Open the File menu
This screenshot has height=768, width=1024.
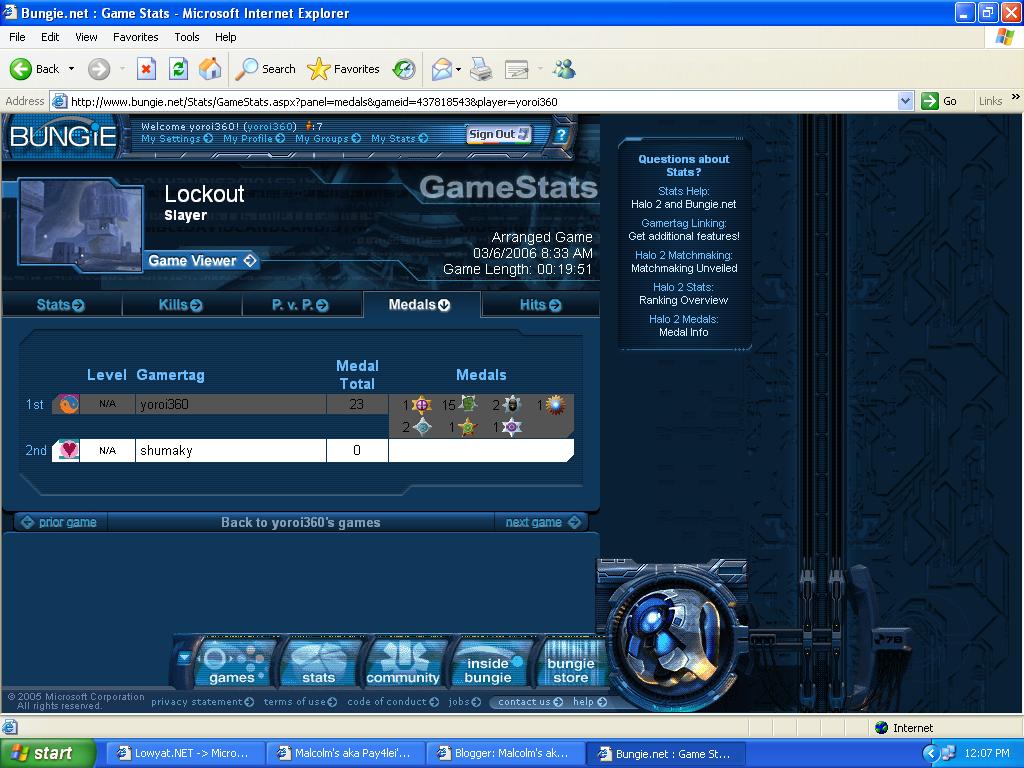click(x=17, y=37)
